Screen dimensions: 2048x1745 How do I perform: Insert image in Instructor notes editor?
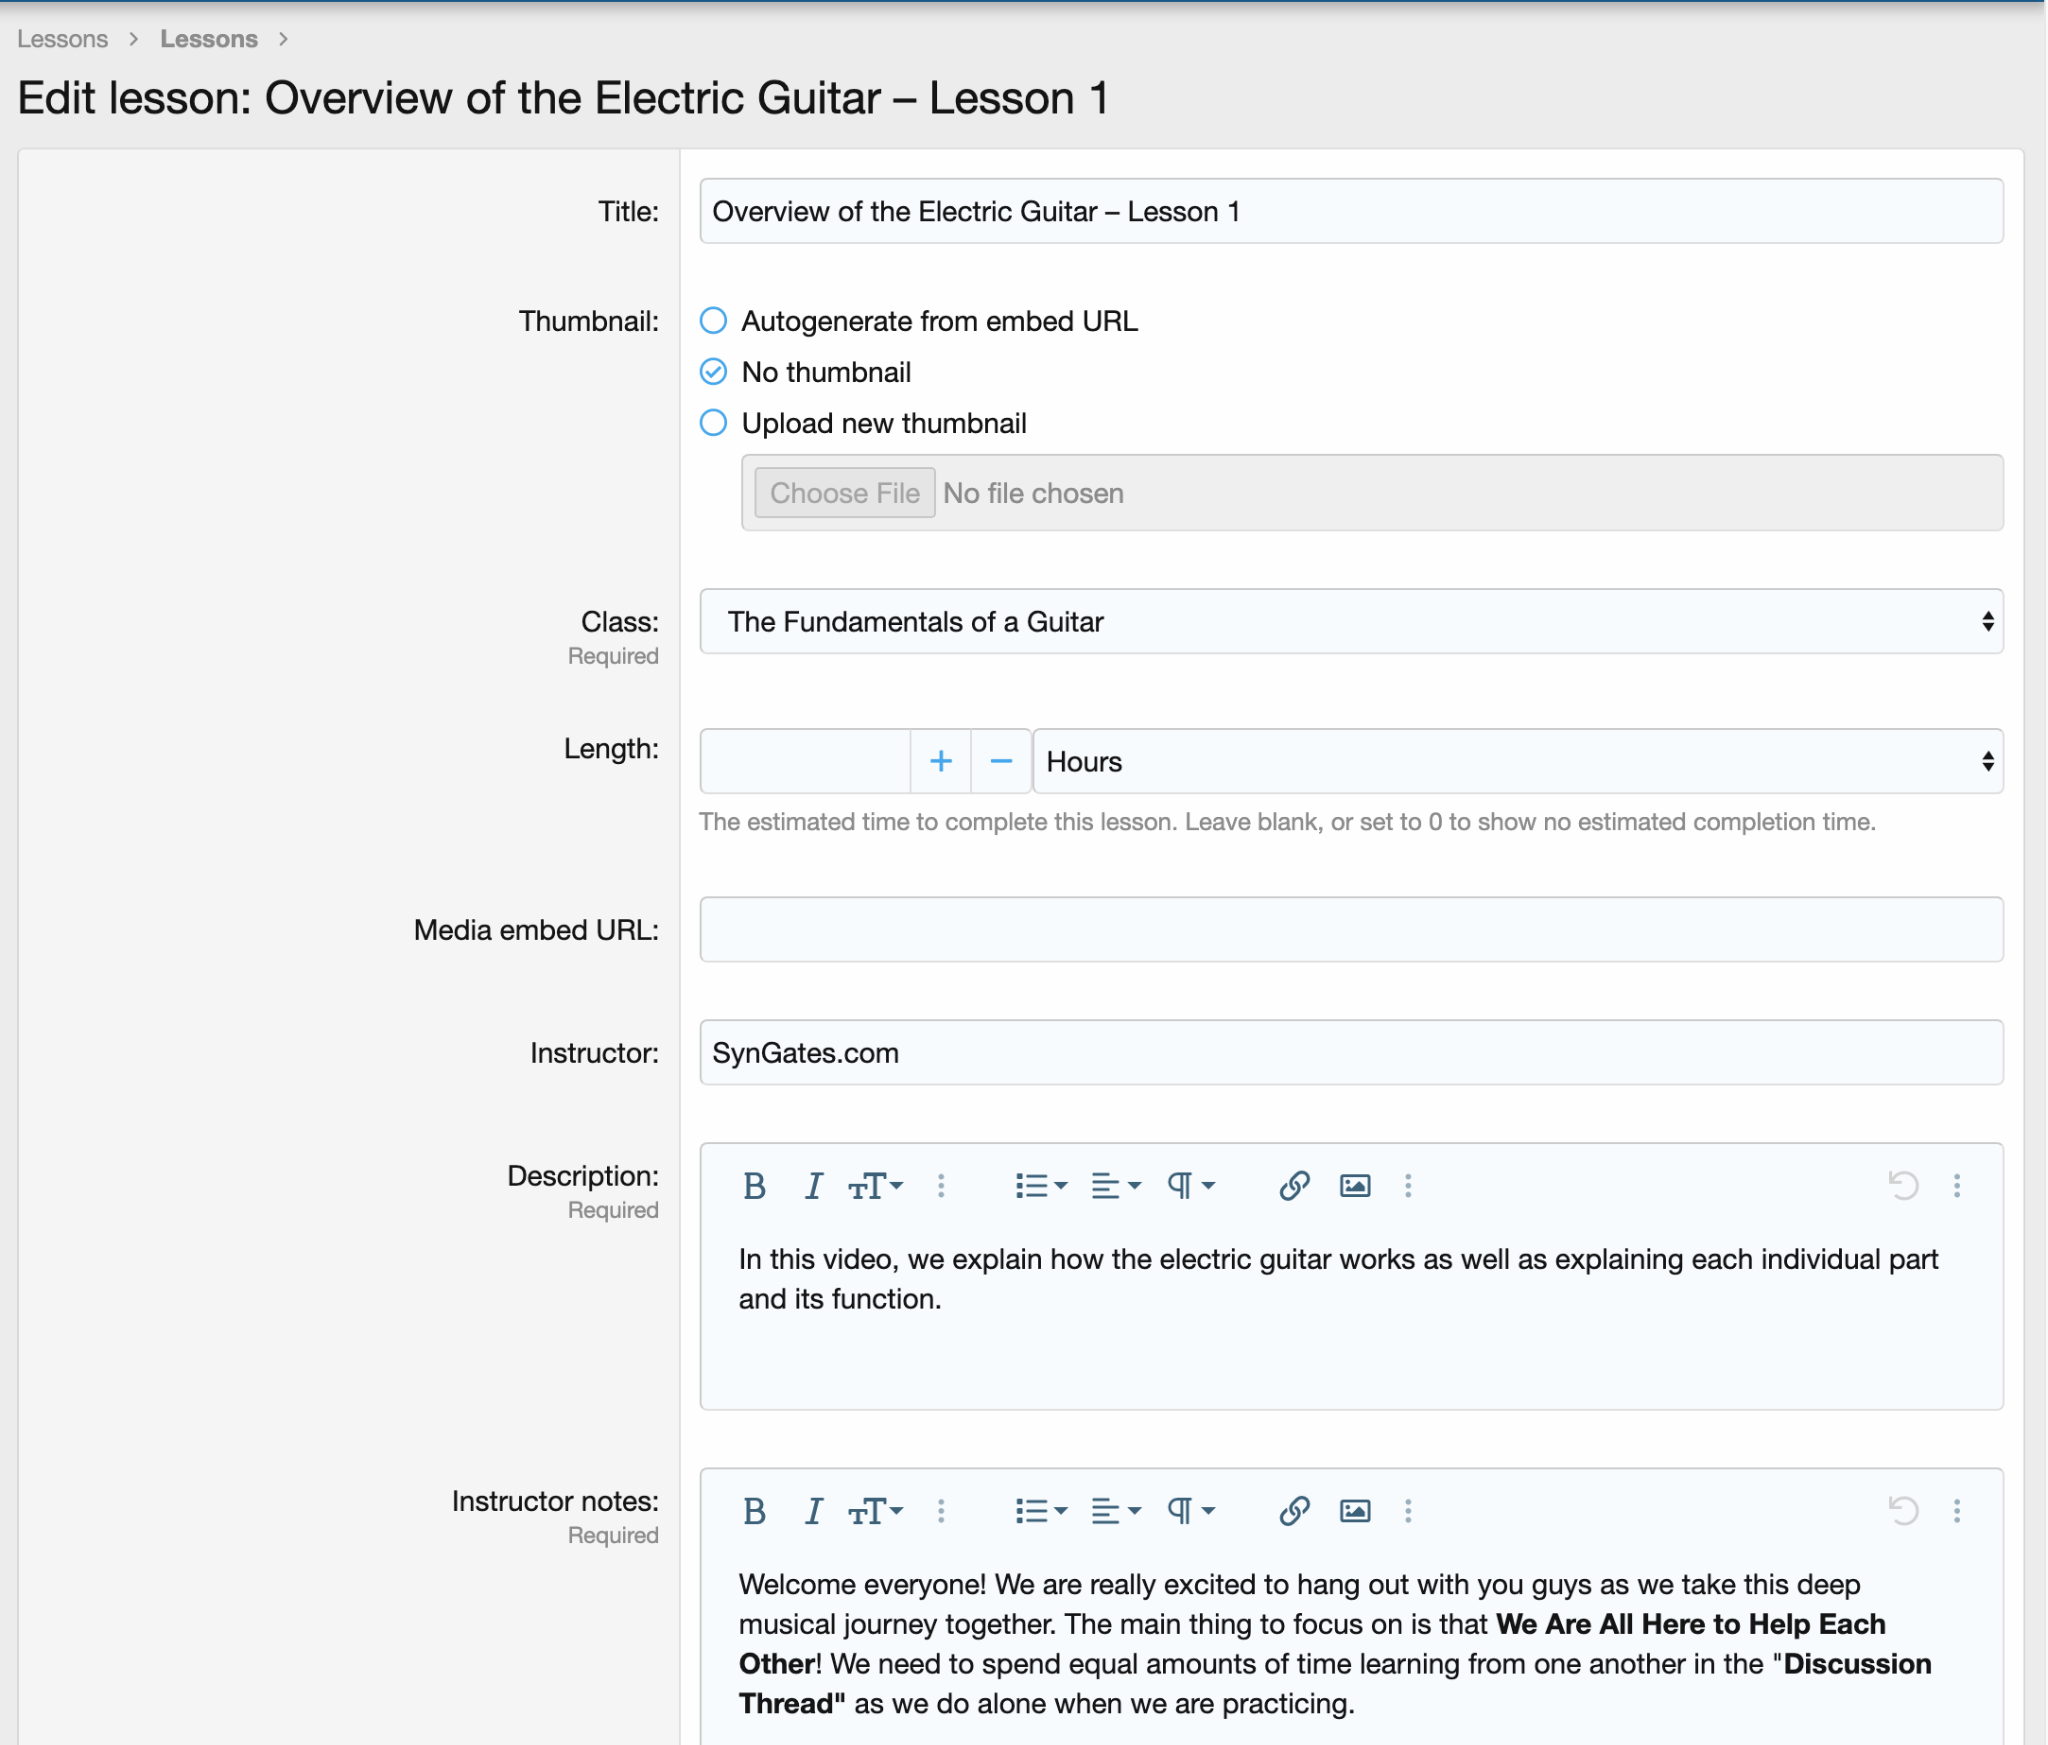click(1354, 1511)
